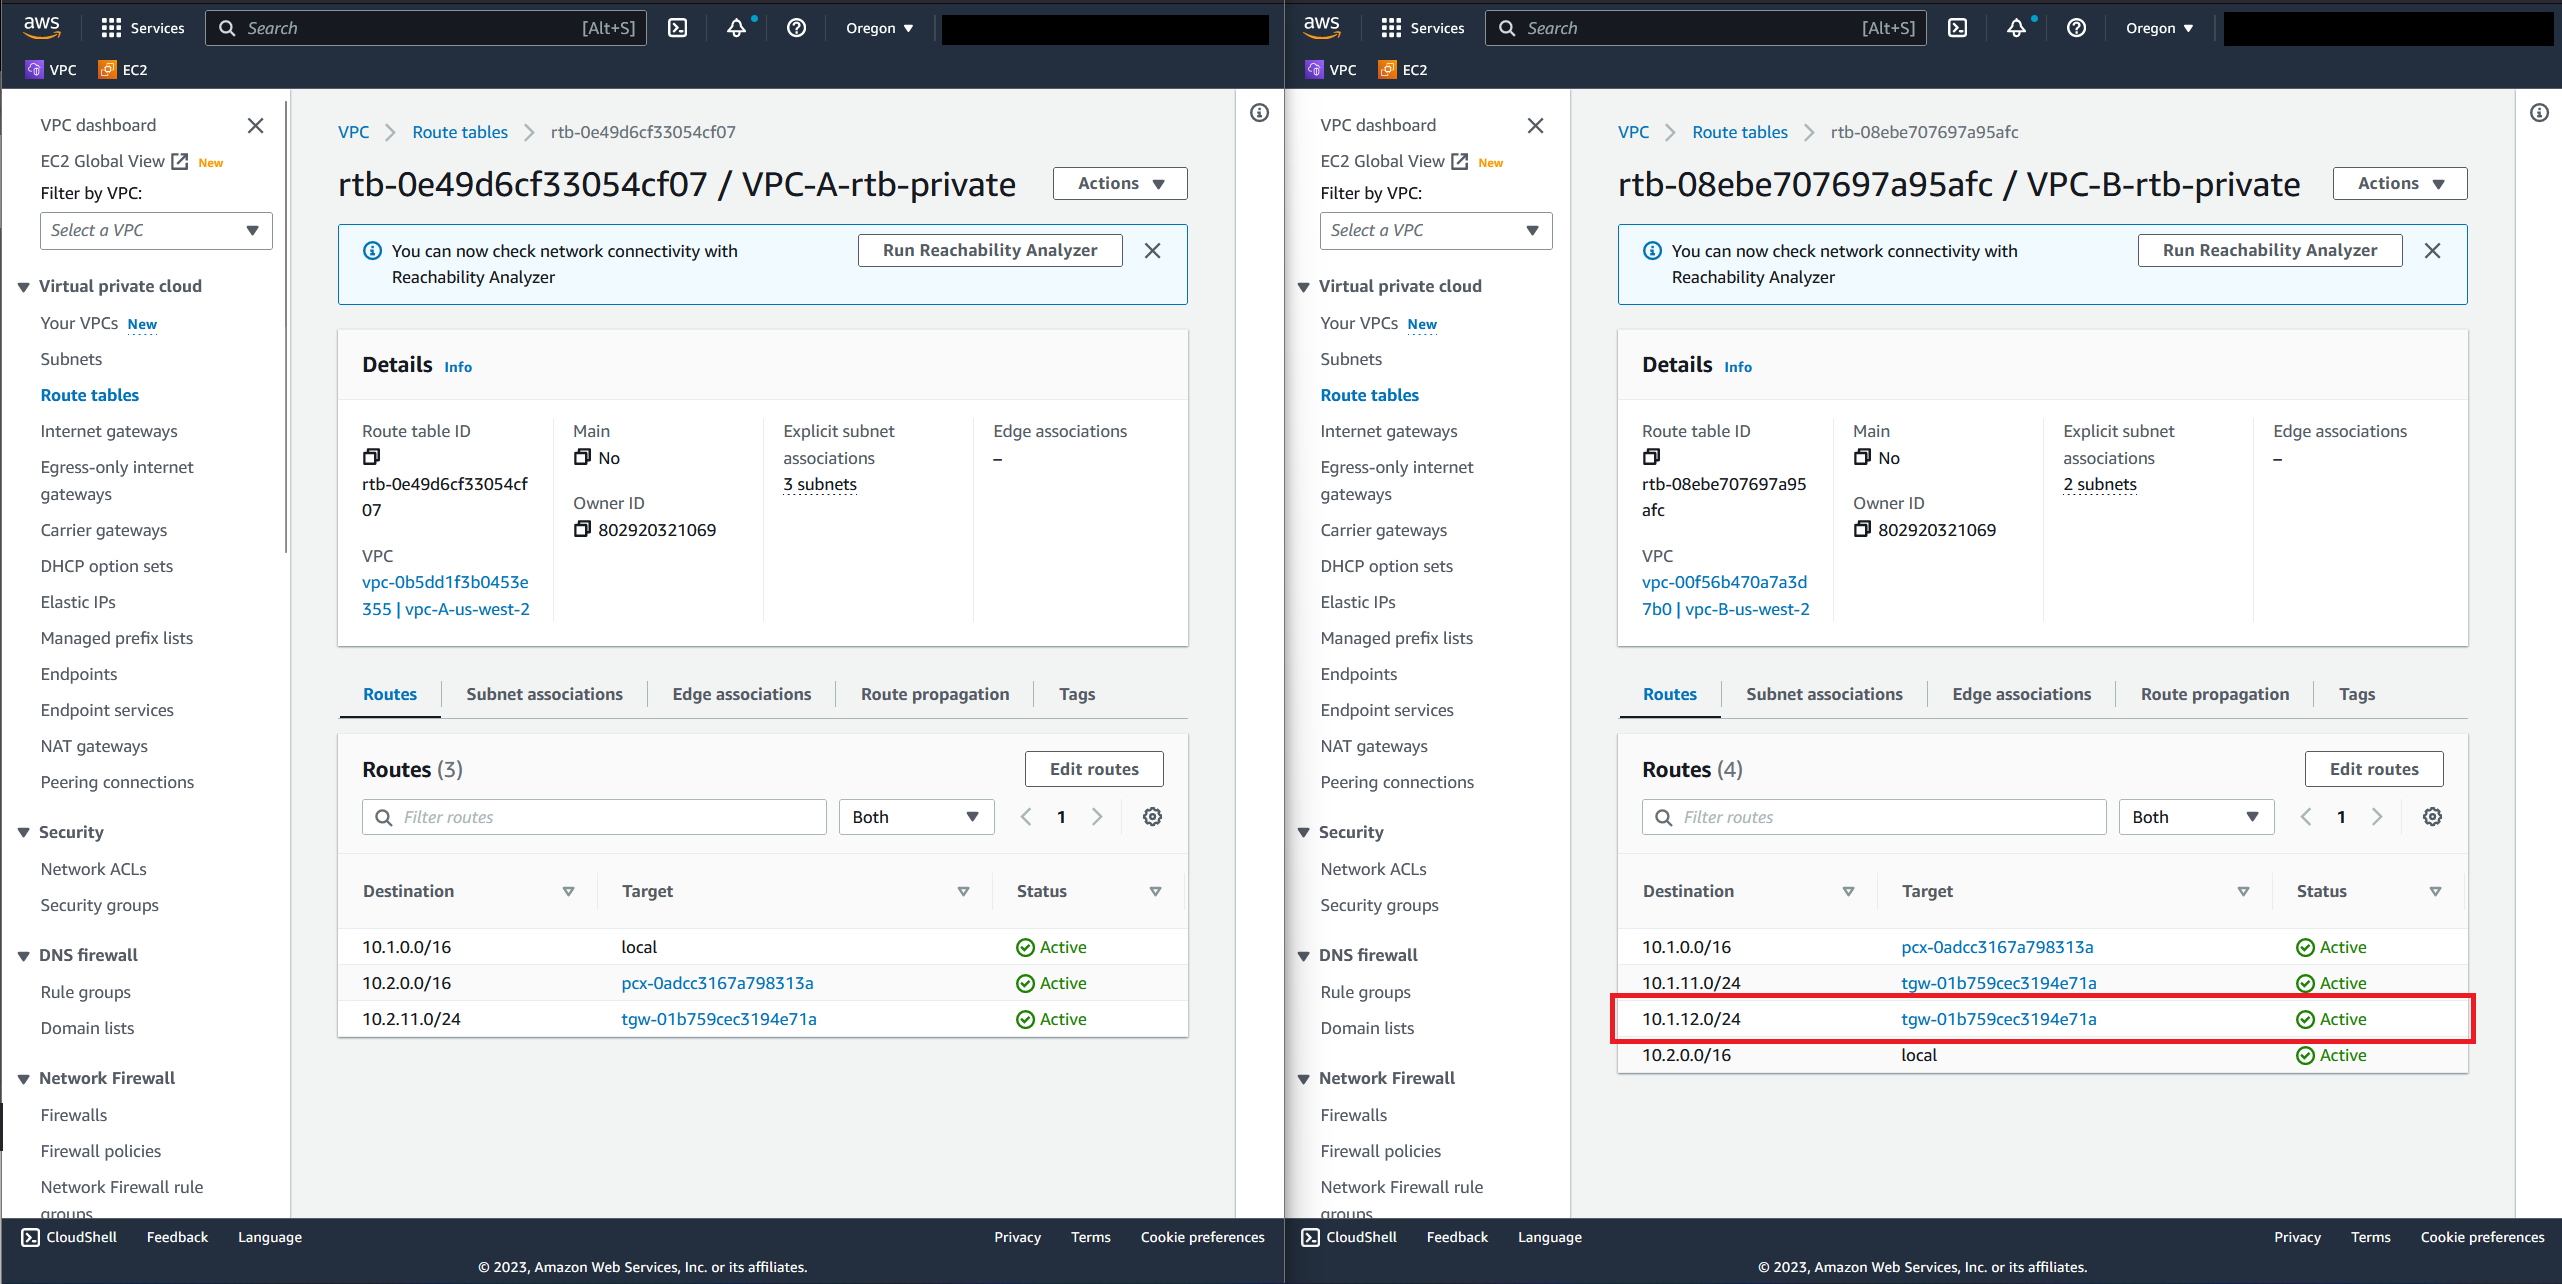The width and height of the screenshot is (2562, 1284).
Task: Click Edit routes button in VPC-A panel
Action: coord(1093,769)
